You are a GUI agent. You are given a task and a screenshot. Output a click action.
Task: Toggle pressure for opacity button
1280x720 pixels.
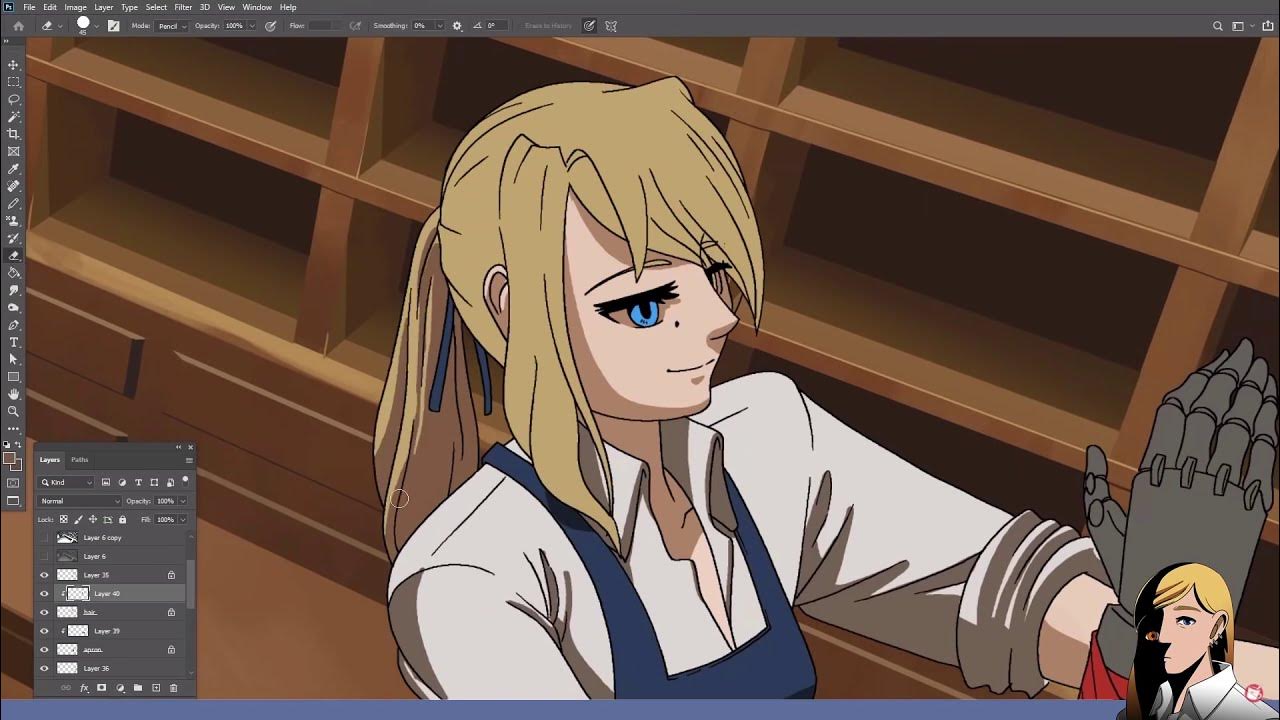click(270, 26)
